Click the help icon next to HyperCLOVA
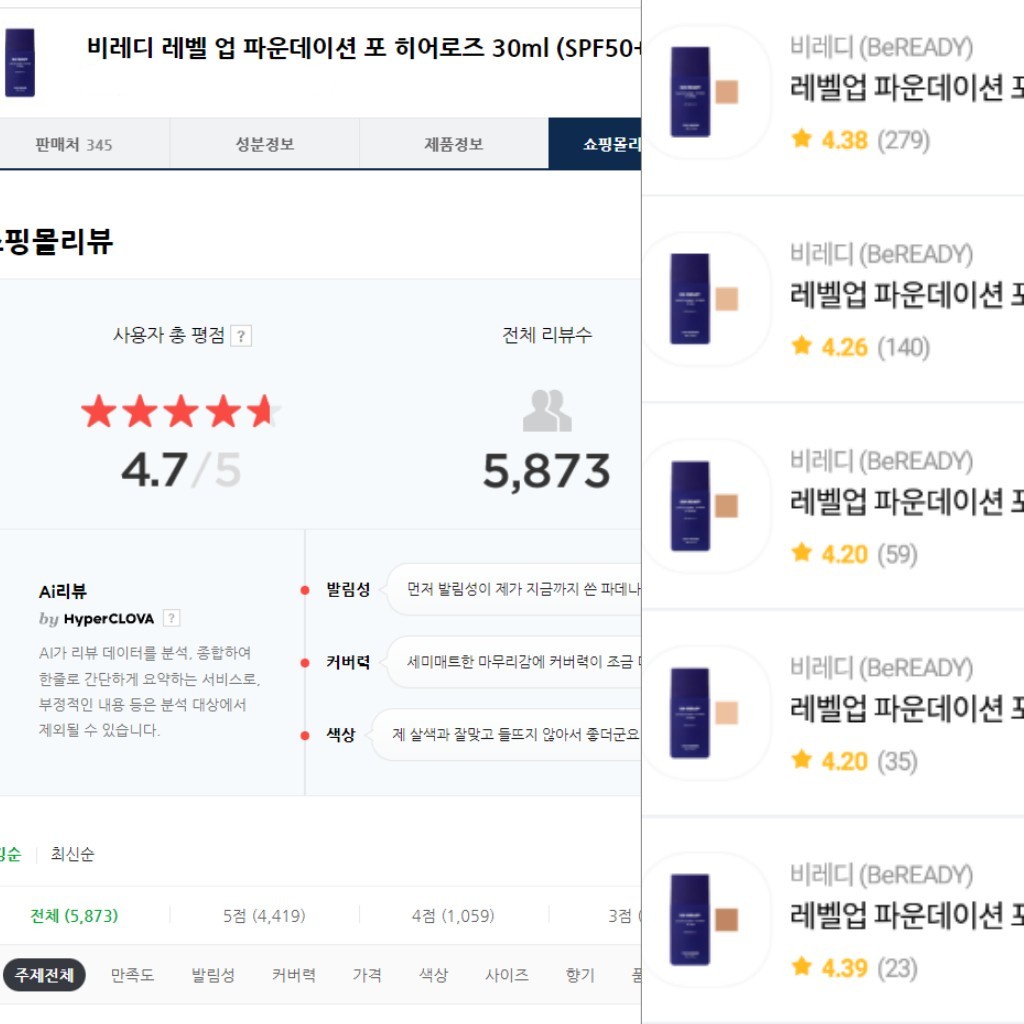 click(172, 618)
